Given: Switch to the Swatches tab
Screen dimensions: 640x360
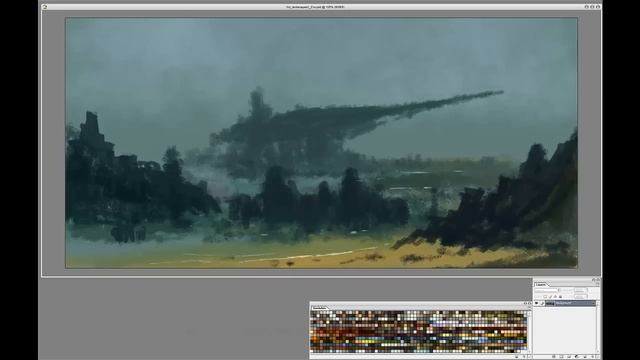Looking at the screenshot, I should (320, 307).
